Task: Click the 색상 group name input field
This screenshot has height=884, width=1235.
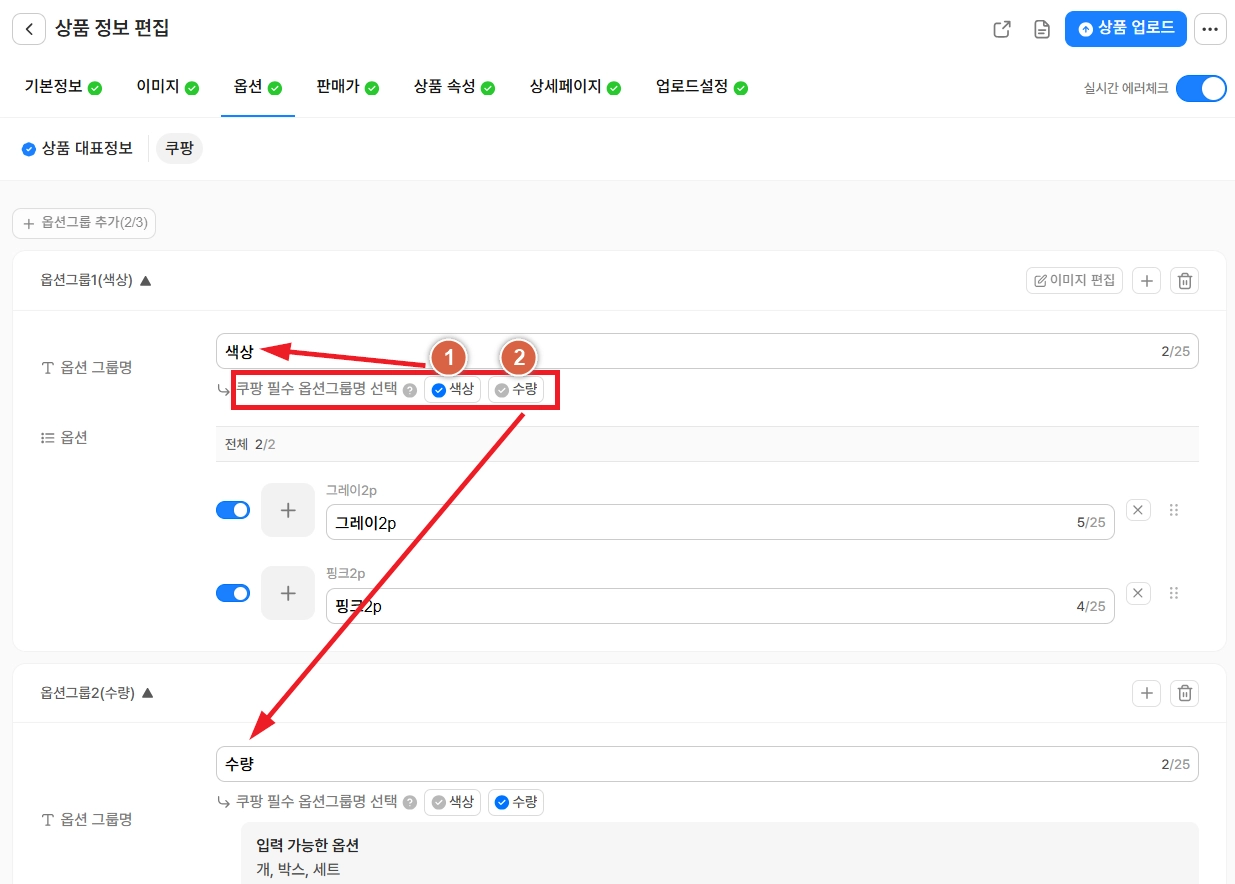Action: [707, 351]
